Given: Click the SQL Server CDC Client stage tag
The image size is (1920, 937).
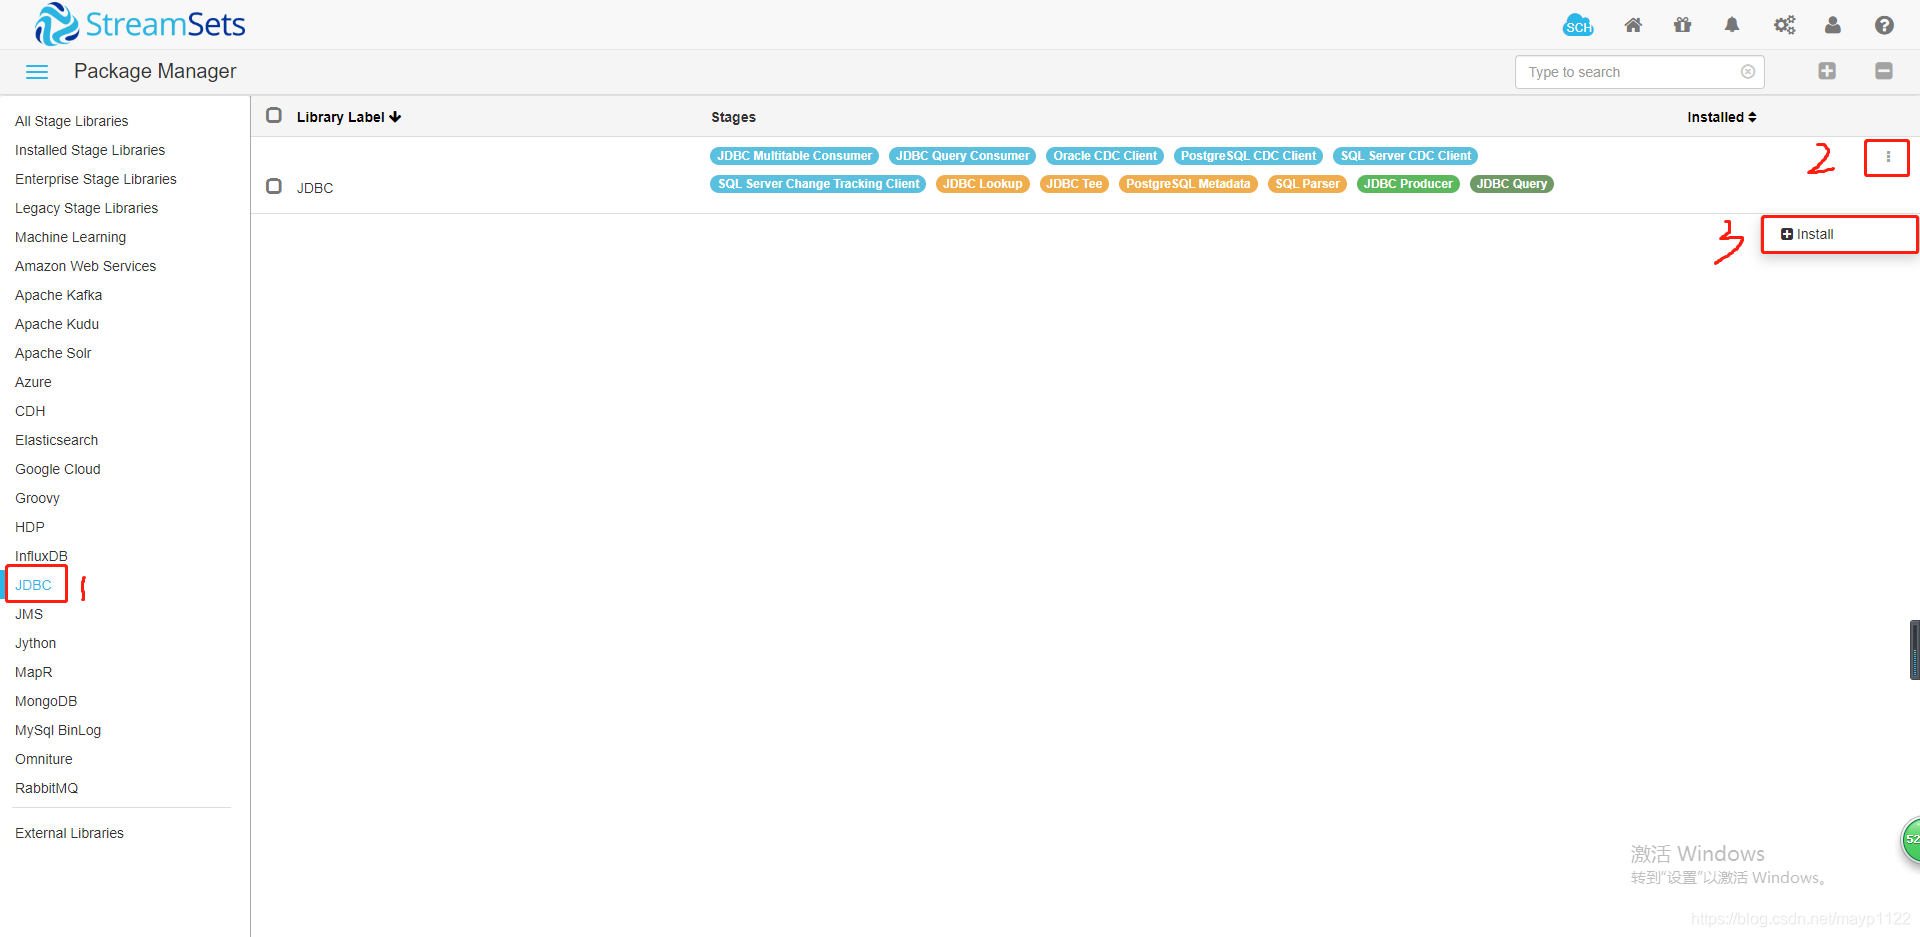Looking at the screenshot, I should click(x=1405, y=156).
